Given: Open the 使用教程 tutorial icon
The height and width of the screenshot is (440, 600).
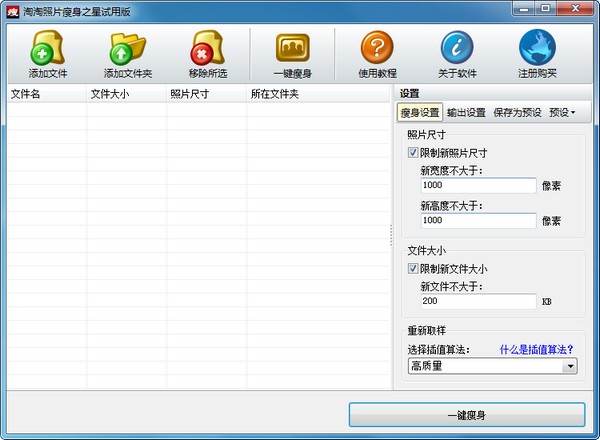Looking at the screenshot, I should [x=376, y=49].
